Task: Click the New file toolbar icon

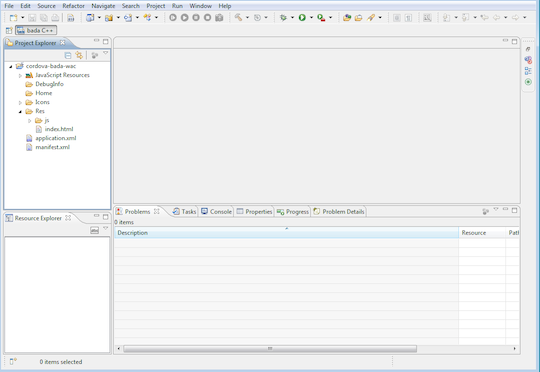Action: click(13, 18)
